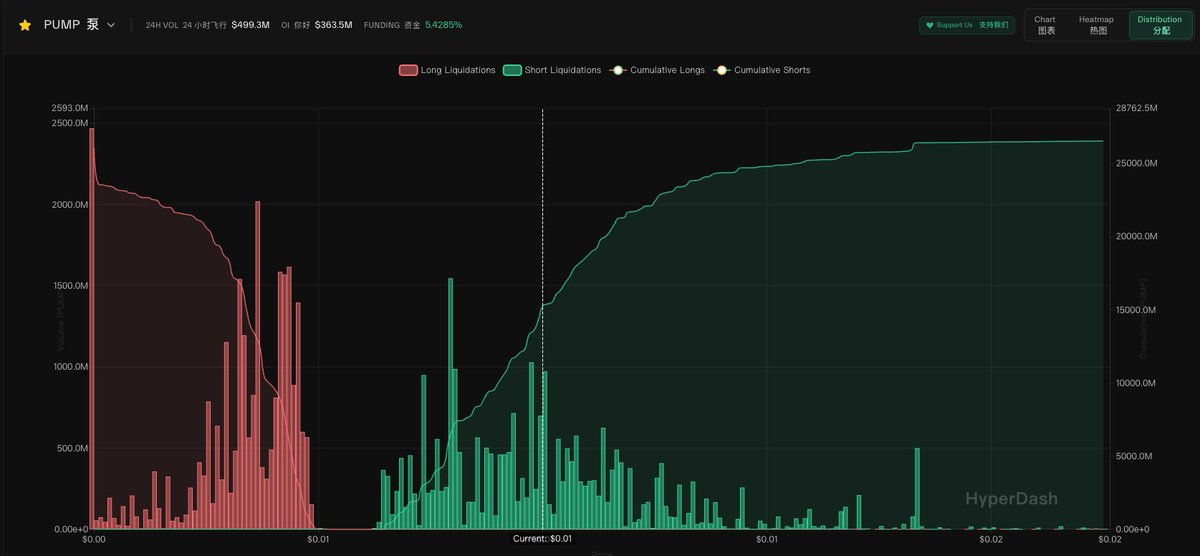Click the 2593.0M axis maximum label
Image resolution: width=1200 pixels, height=556 pixels.
click(x=69, y=107)
